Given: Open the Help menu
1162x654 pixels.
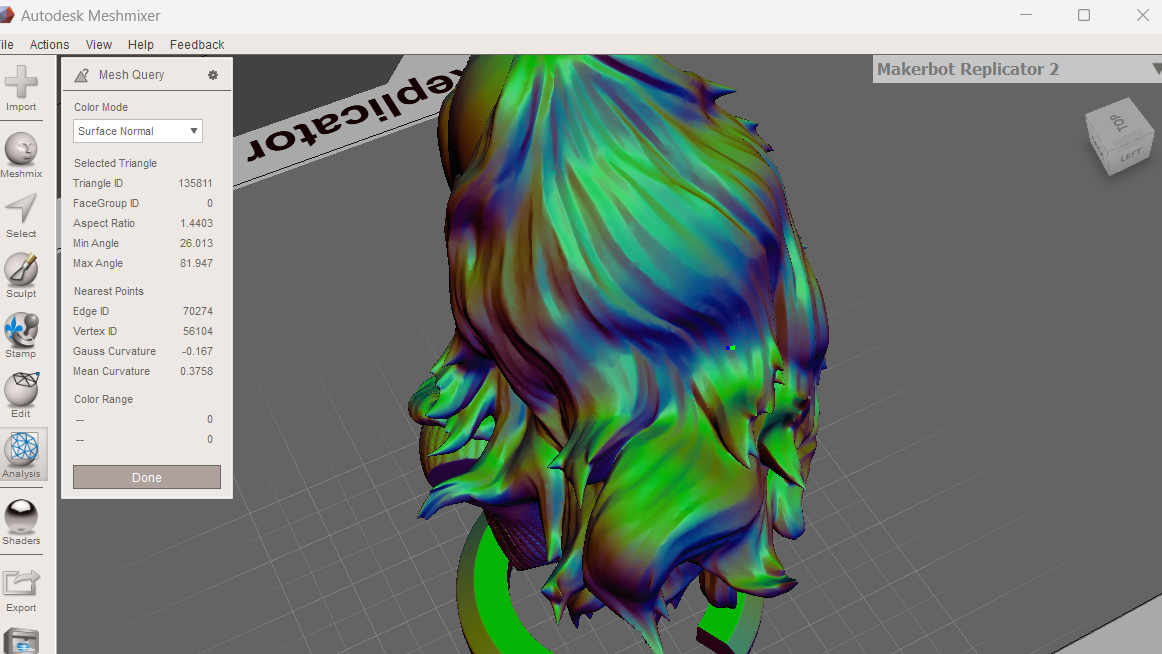Looking at the screenshot, I should click(x=140, y=44).
